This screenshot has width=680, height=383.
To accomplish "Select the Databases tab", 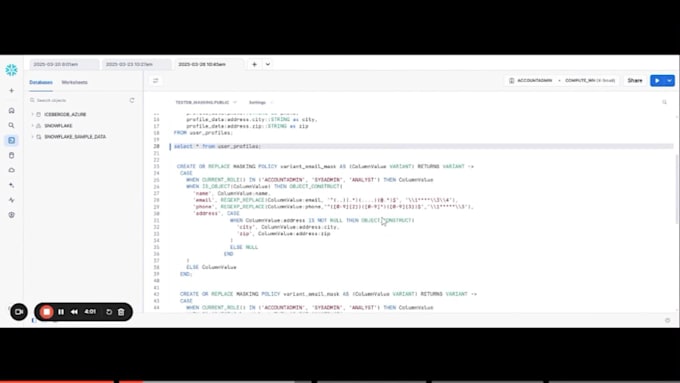I will click(x=41, y=82).
